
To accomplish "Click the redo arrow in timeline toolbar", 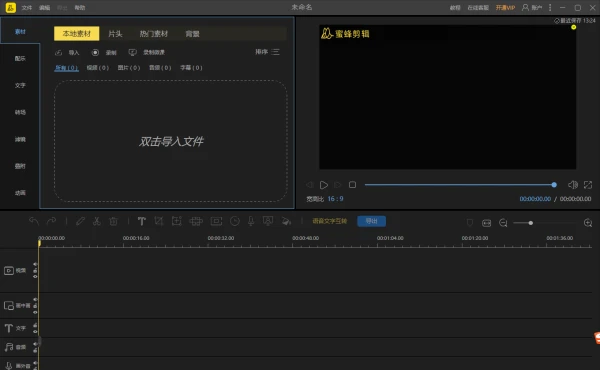I will click(51, 221).
